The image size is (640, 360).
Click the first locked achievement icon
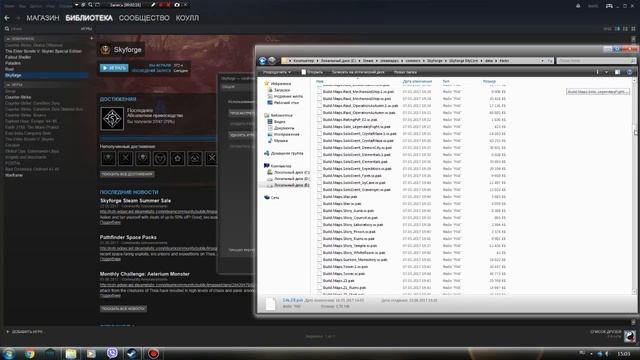click(108, 158)
